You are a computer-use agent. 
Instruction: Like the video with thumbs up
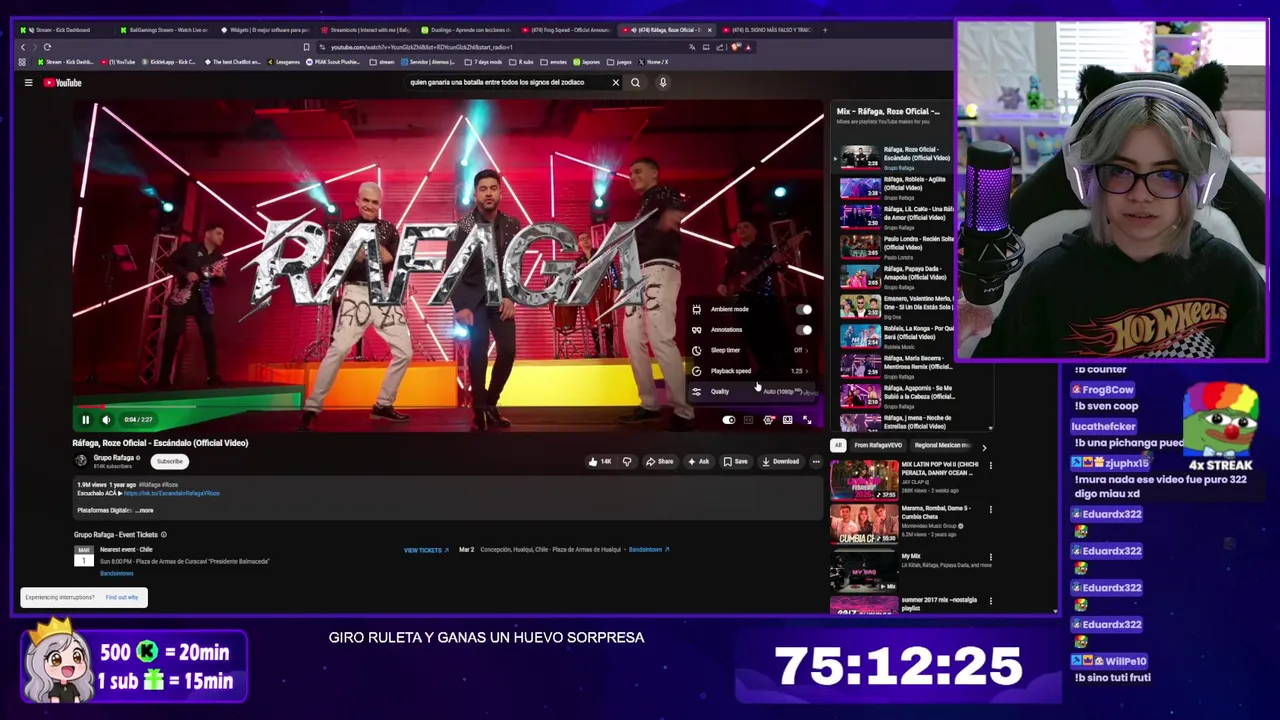(600, 462)
